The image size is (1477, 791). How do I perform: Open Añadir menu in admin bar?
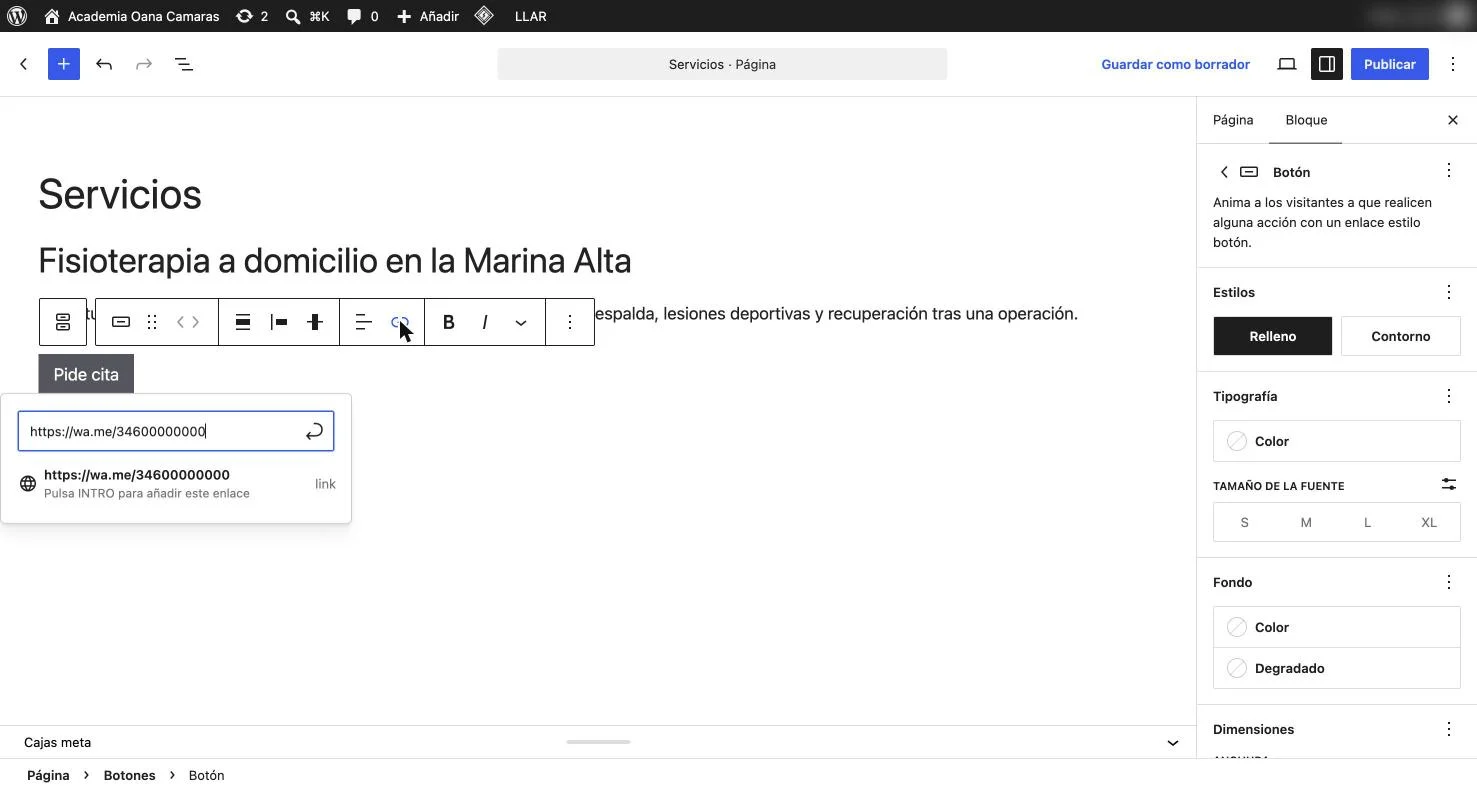pos(428,16)
